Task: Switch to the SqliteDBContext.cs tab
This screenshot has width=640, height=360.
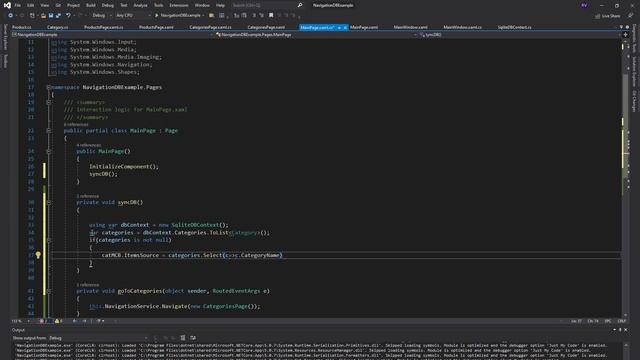Action: tap(515, 27)
